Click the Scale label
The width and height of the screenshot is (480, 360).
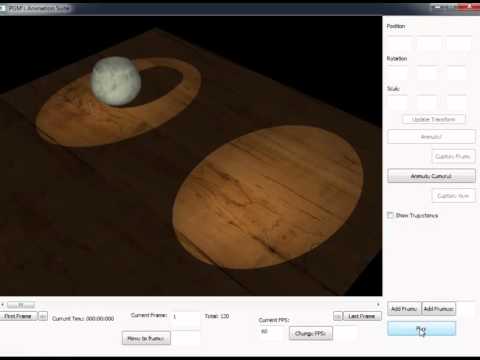393,89
